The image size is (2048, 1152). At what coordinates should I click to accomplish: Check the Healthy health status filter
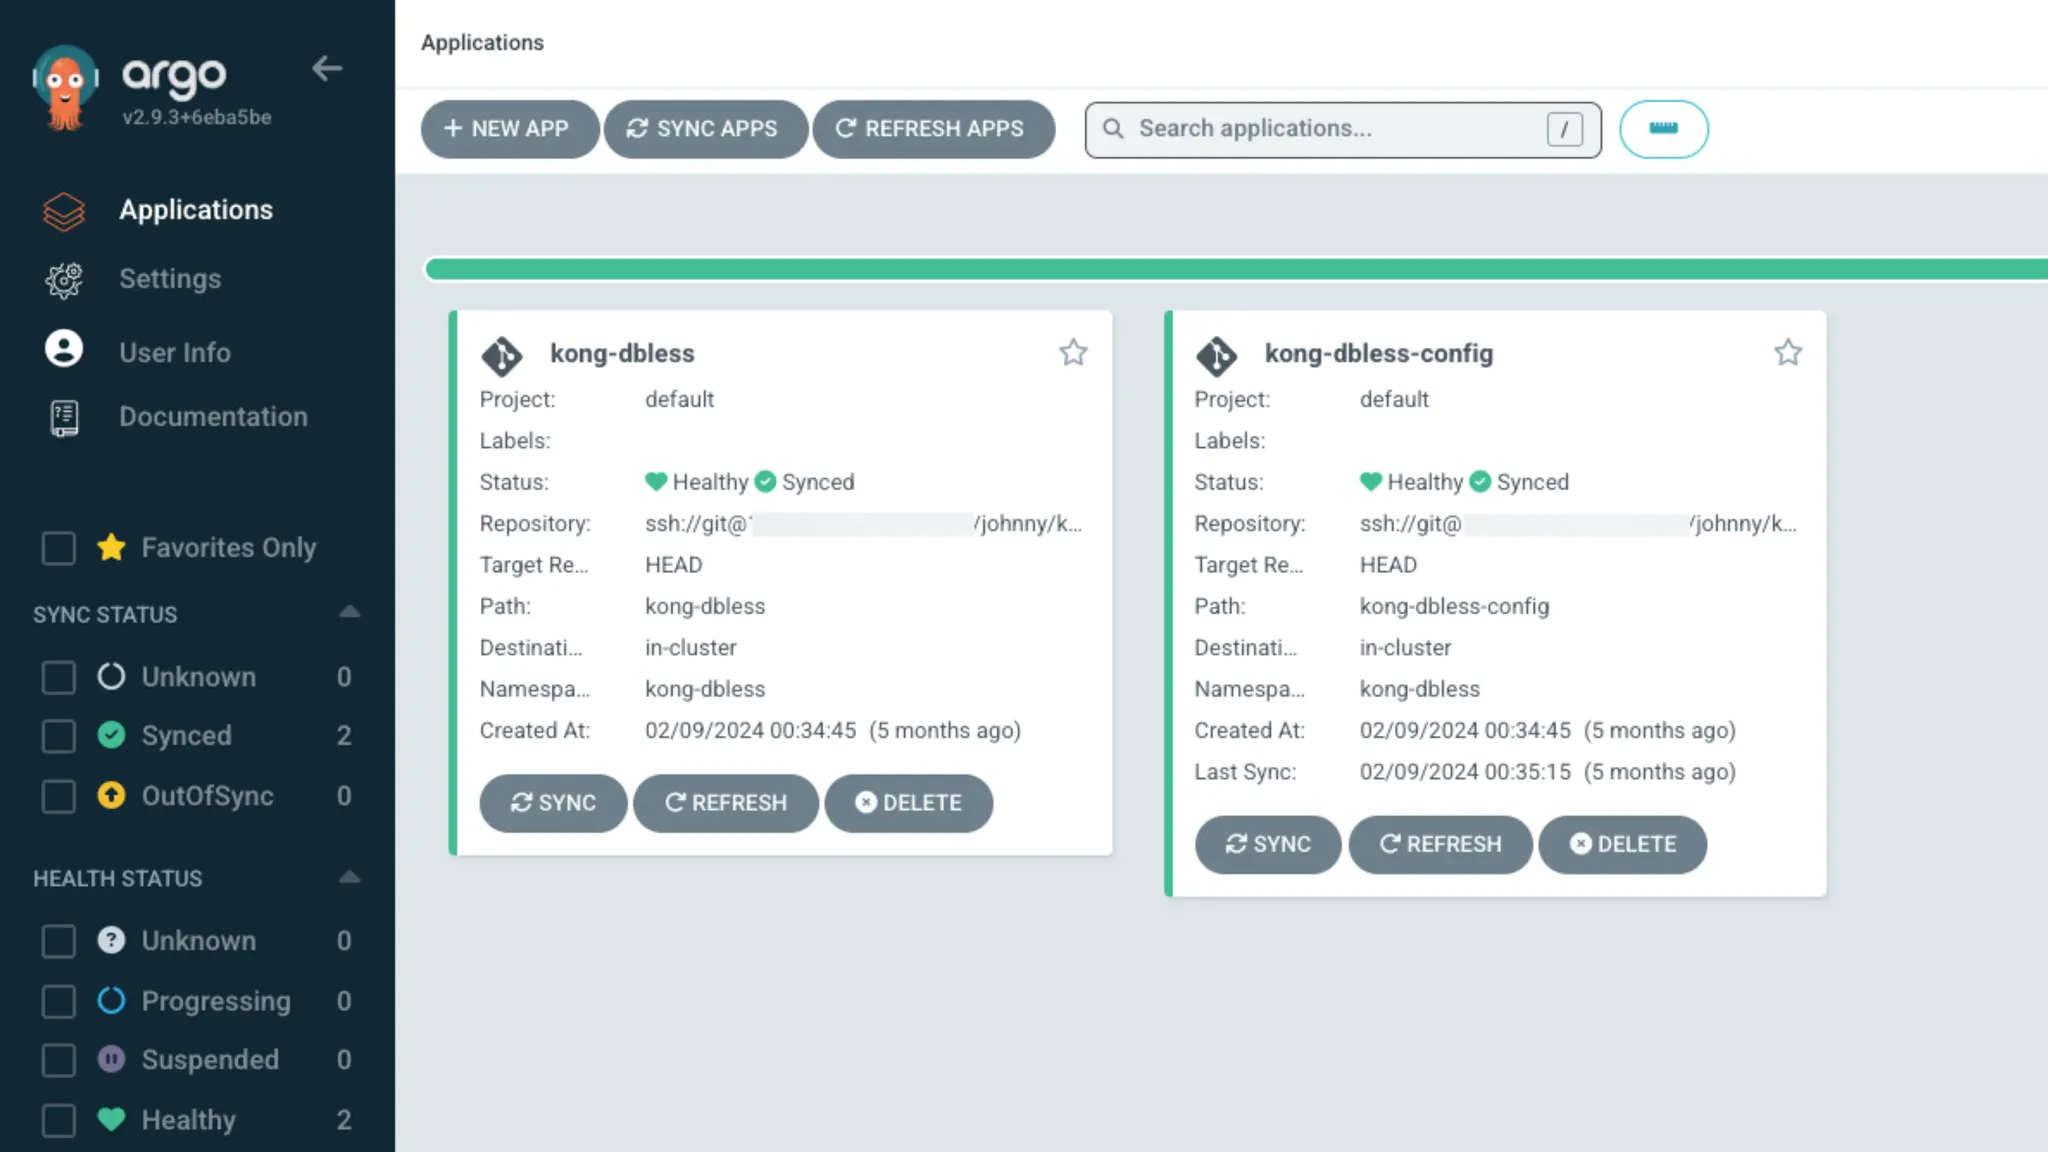point(59,1120)
